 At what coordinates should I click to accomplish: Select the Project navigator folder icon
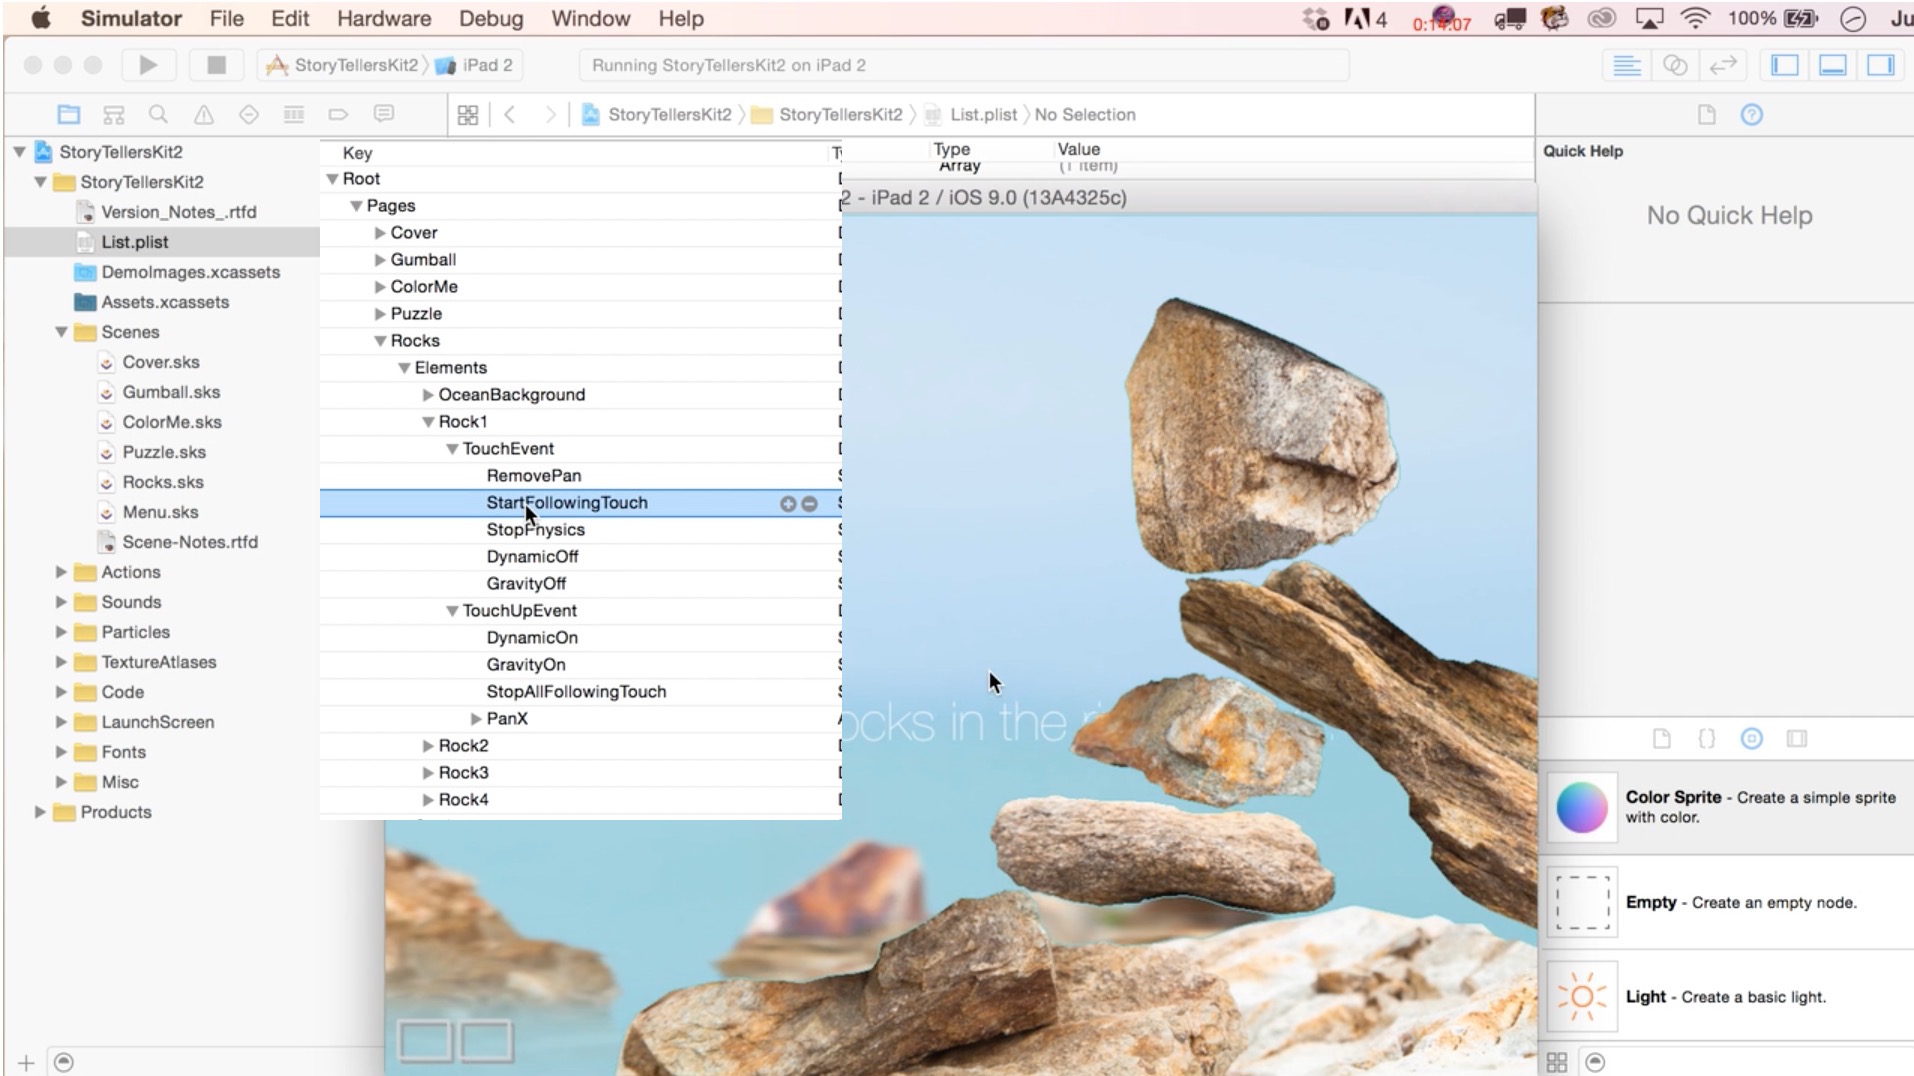pos(68,115)
